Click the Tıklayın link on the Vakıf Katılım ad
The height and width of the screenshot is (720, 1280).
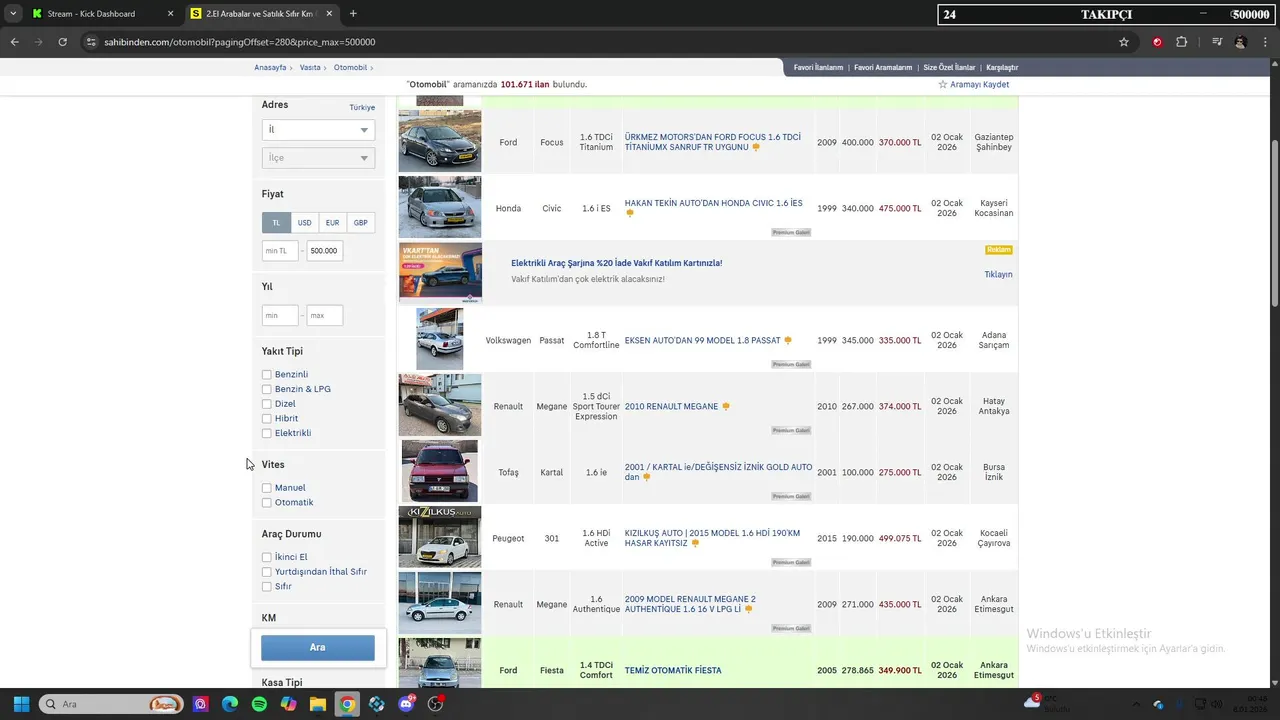(998, 275)
